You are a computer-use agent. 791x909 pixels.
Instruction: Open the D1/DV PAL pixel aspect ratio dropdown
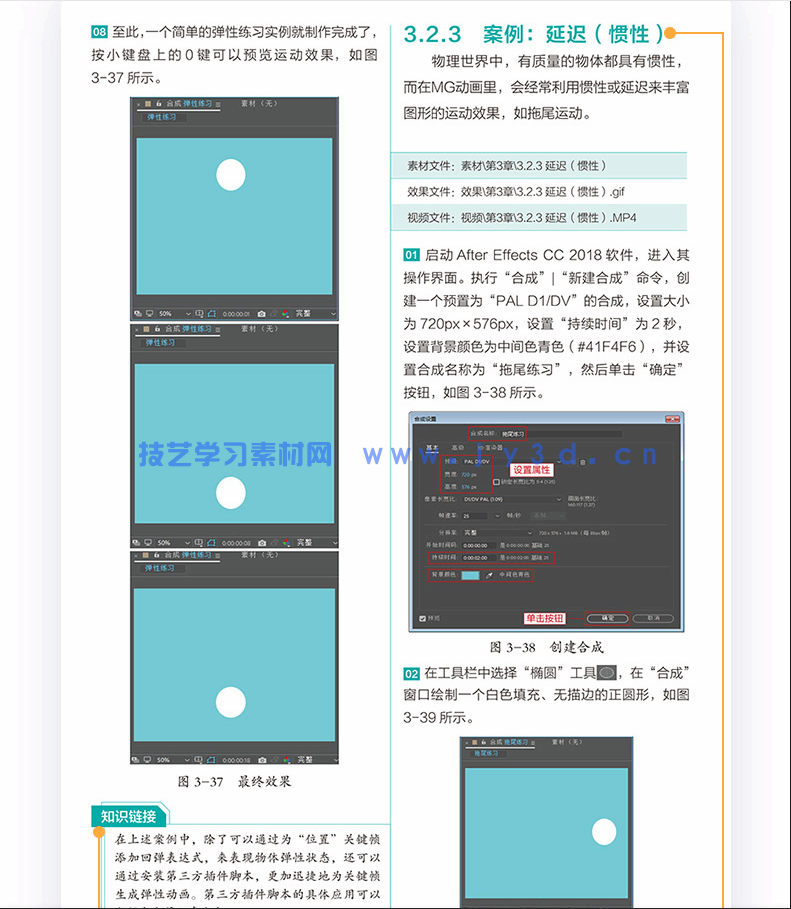pyautogui.click(x=512, y=499)
